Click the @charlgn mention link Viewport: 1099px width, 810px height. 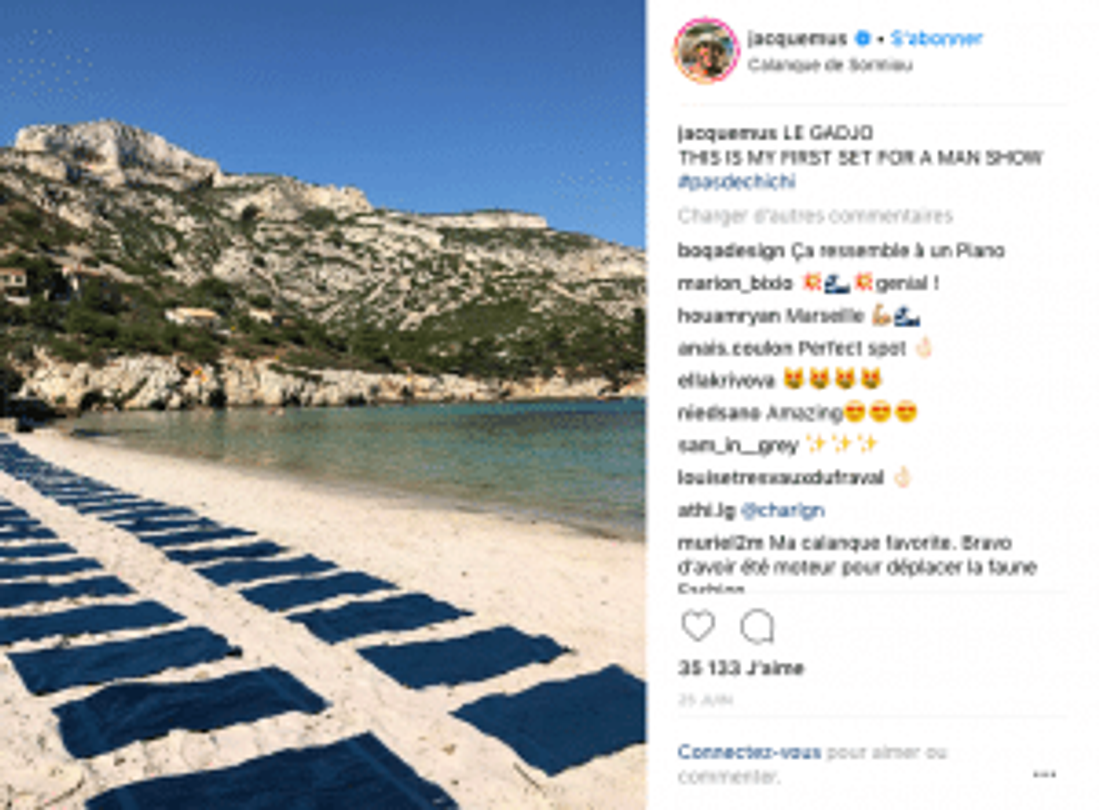pos(782,510)
